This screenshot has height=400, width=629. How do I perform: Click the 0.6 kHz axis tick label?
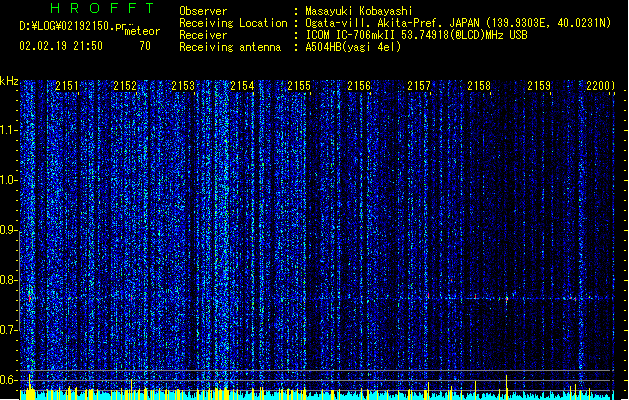click(9, 380)
